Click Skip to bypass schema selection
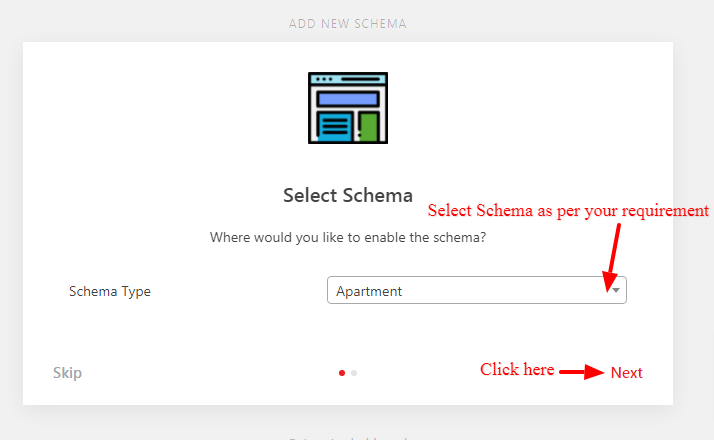 click(67, 373)
